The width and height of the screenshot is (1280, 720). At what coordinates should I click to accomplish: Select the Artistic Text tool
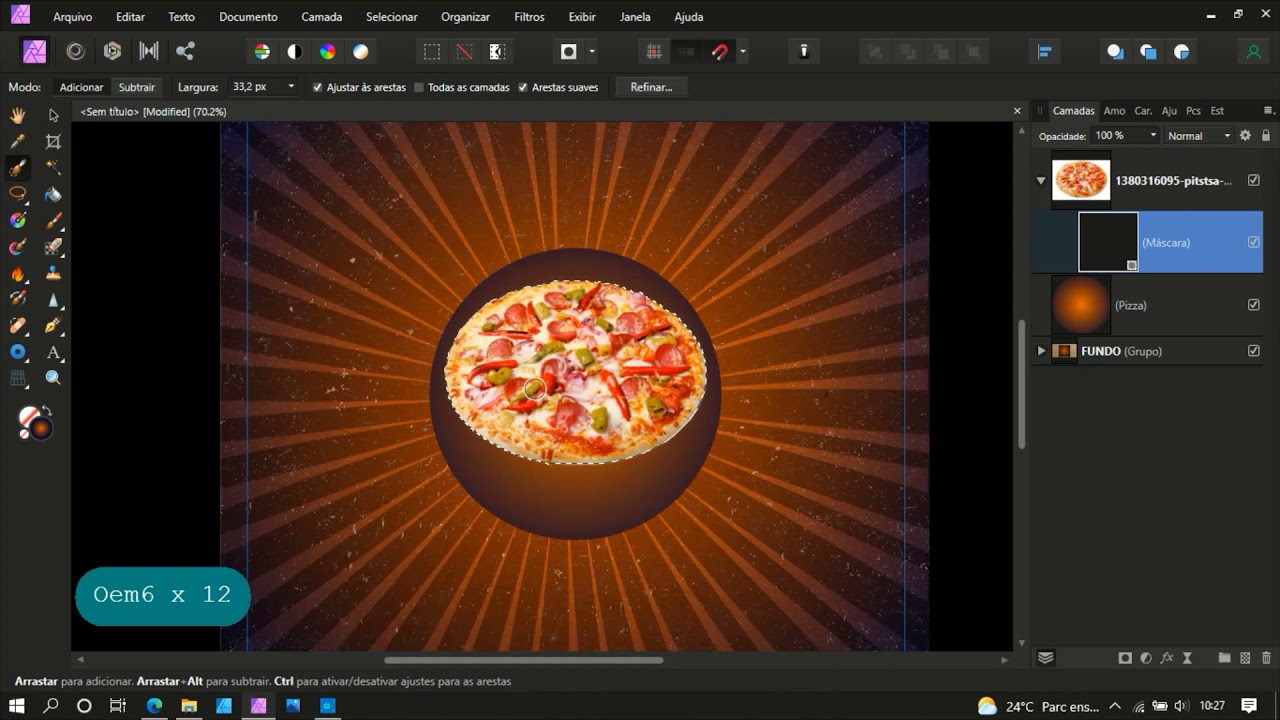coord(53,352)
